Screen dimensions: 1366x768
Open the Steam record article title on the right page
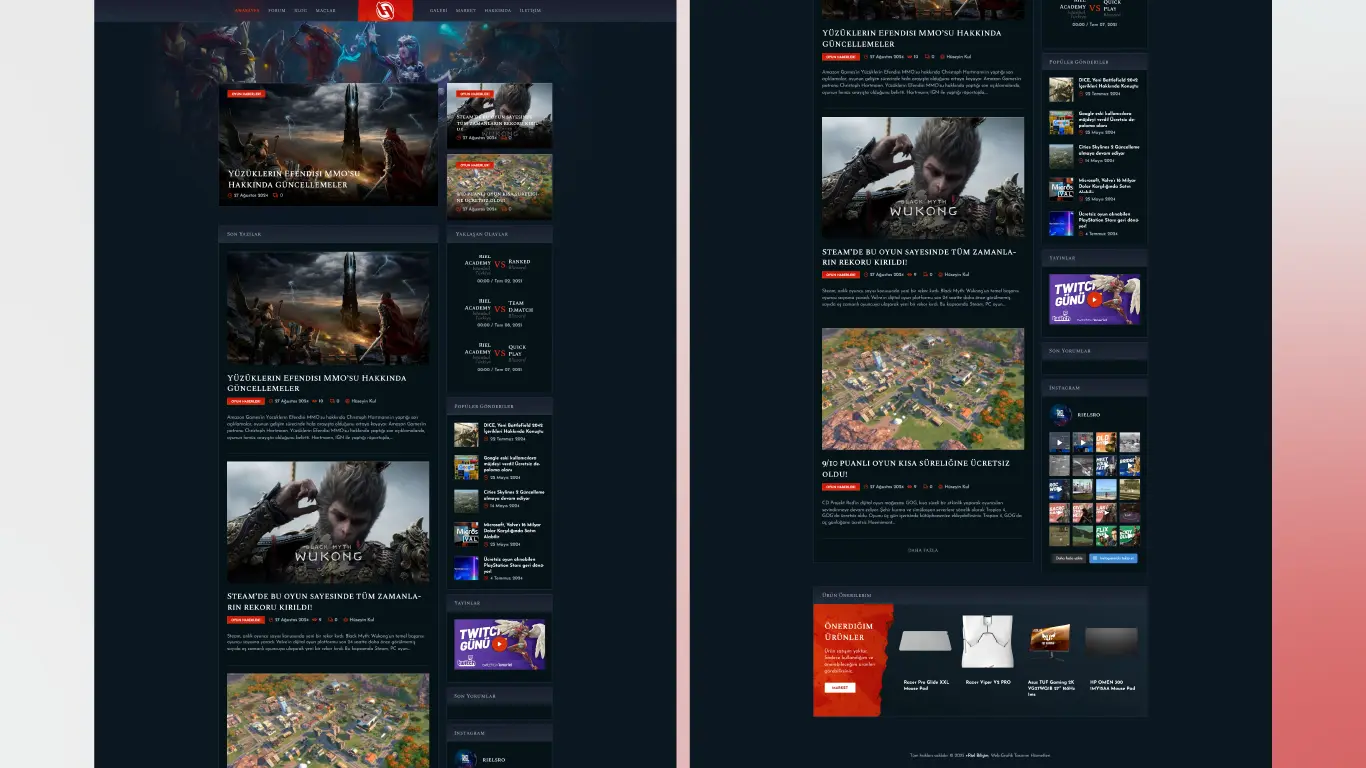pyautogui.click(x=919, y=257)
